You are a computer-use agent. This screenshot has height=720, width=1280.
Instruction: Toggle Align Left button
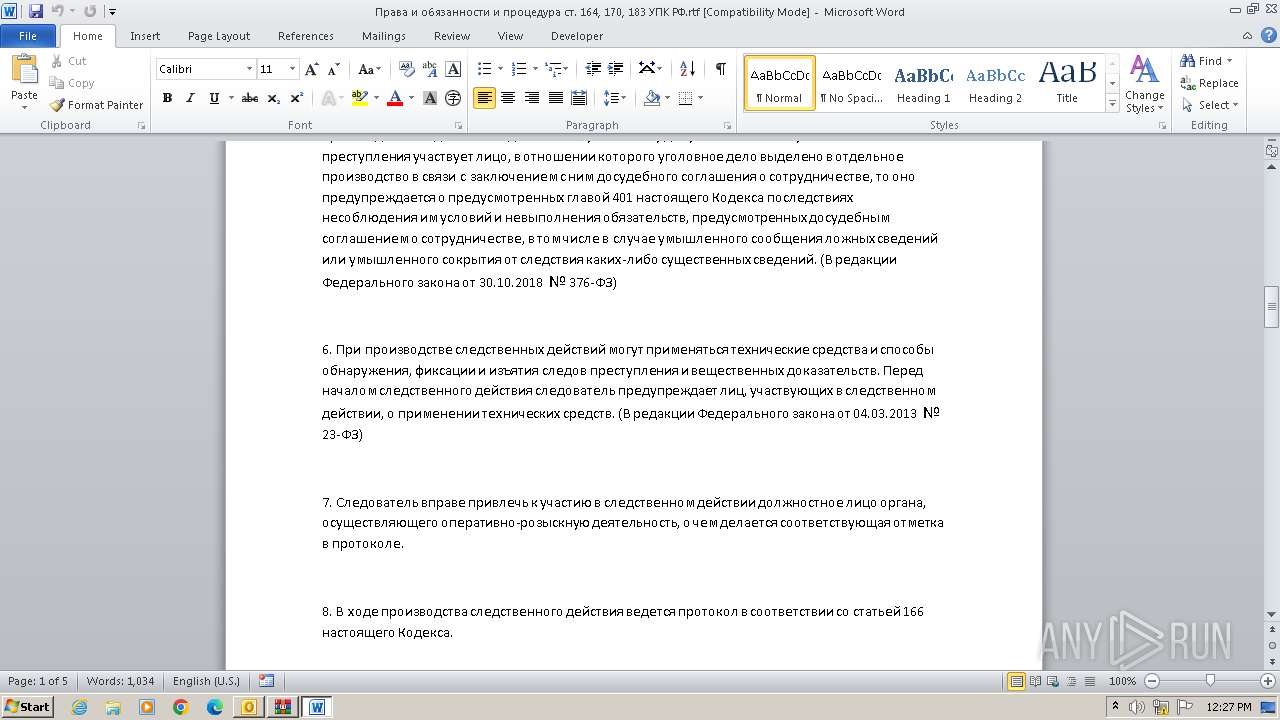tap(484, 98)
